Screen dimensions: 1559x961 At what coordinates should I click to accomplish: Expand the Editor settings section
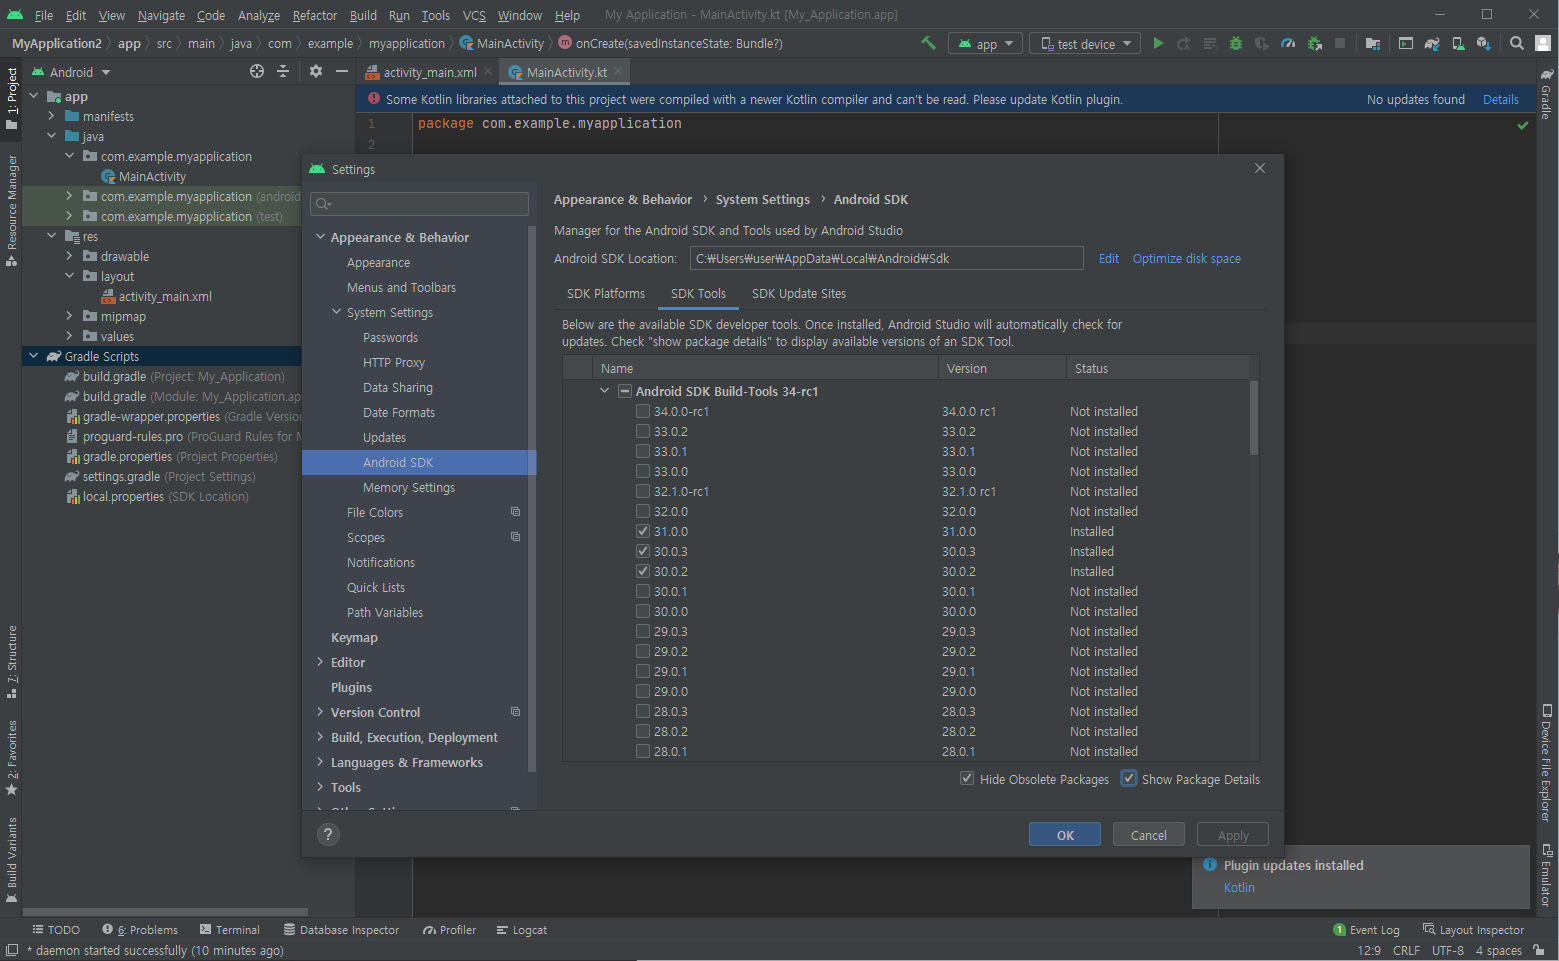[x=320, y=662]
